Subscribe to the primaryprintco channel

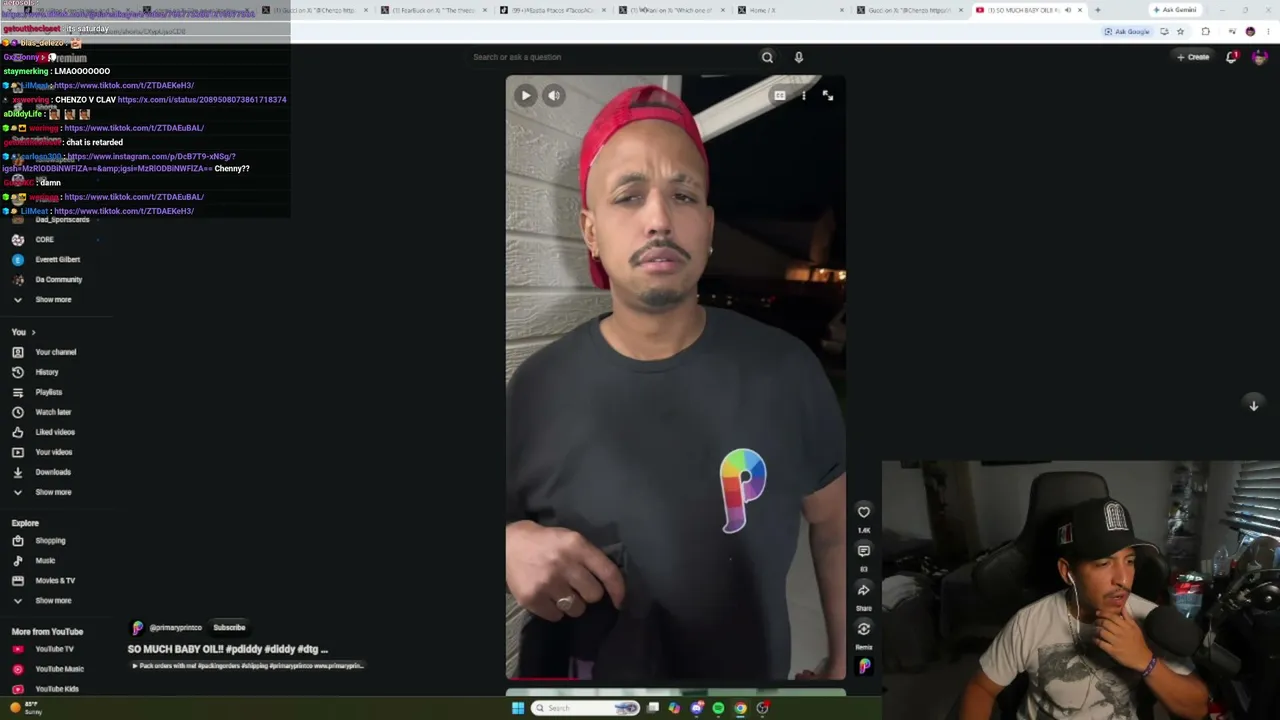229,628
